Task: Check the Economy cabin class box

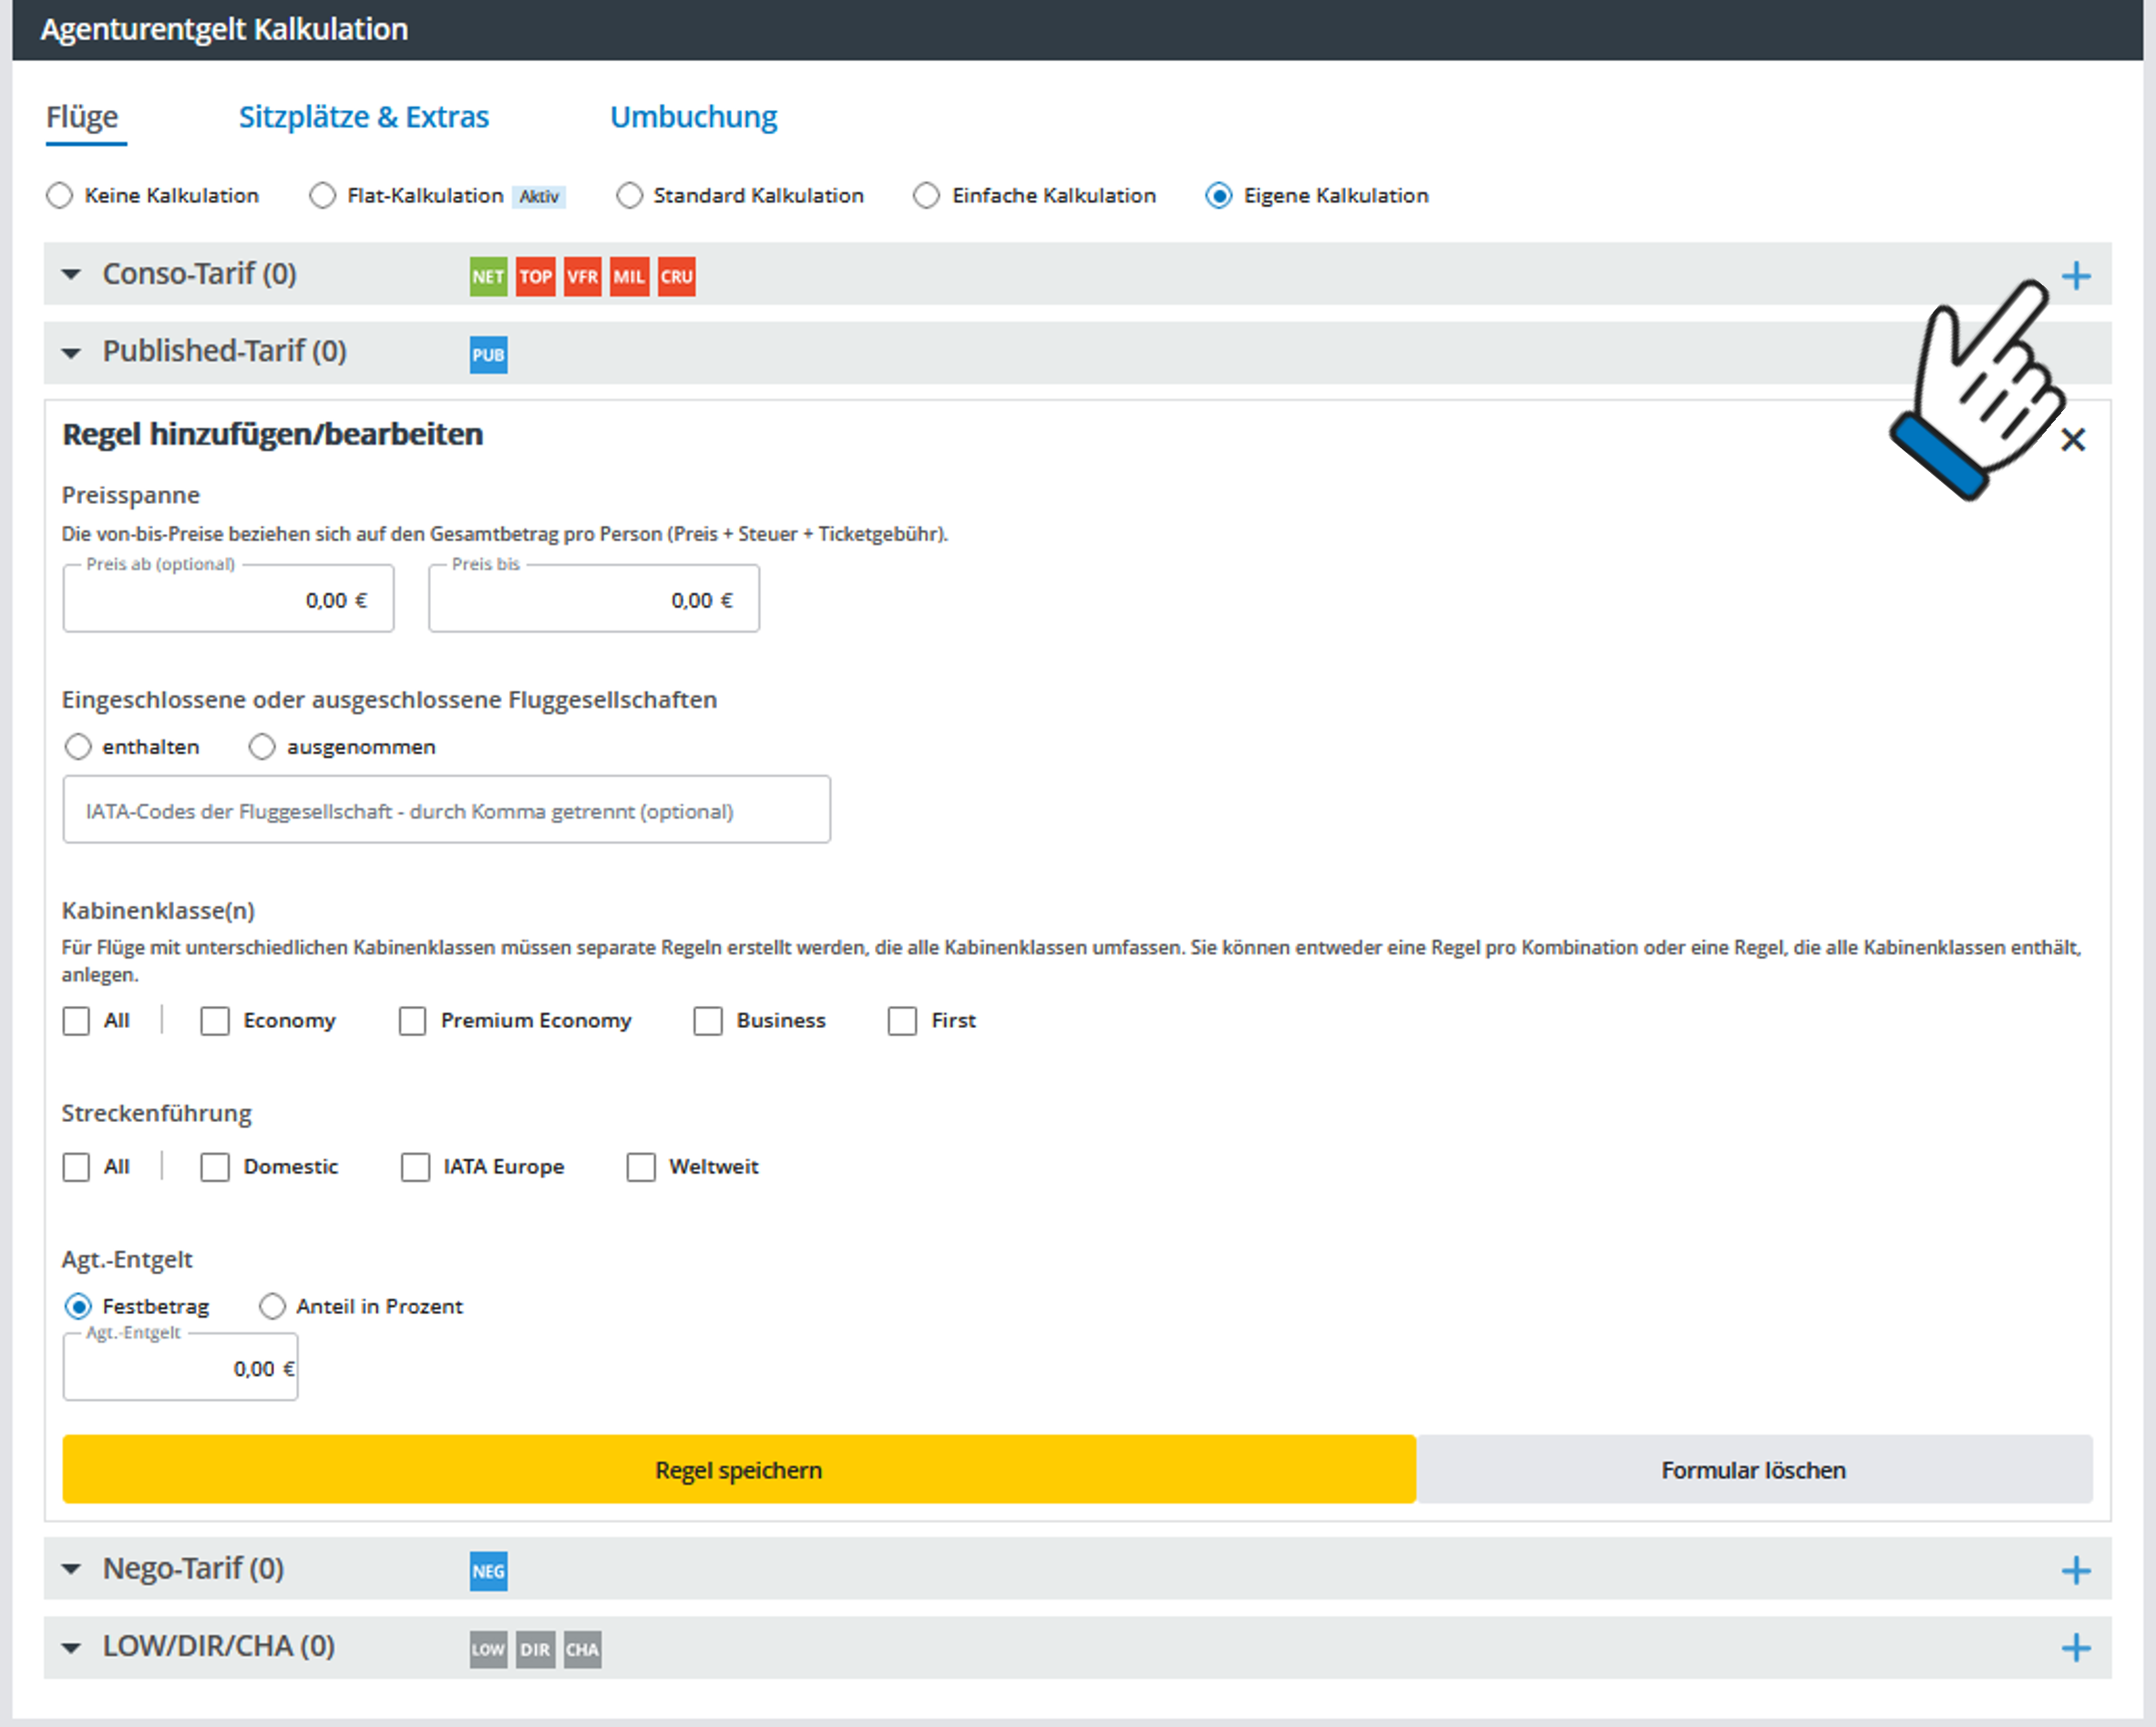Action: 215,1021
